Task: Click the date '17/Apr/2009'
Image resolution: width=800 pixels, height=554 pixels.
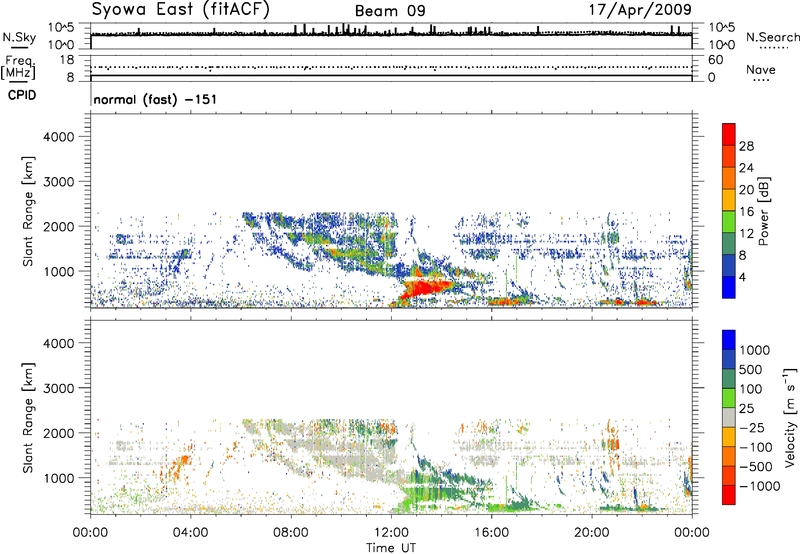Action: pyautogui.click(x=640, y=10)
